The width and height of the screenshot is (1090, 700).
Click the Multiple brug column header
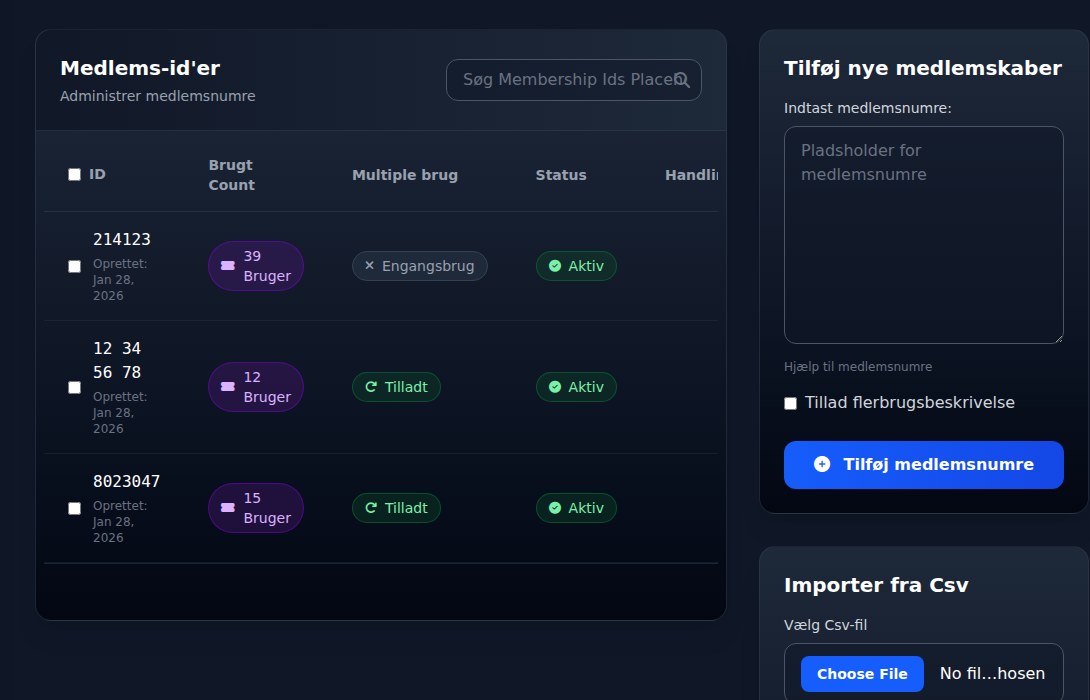[405, 175]
